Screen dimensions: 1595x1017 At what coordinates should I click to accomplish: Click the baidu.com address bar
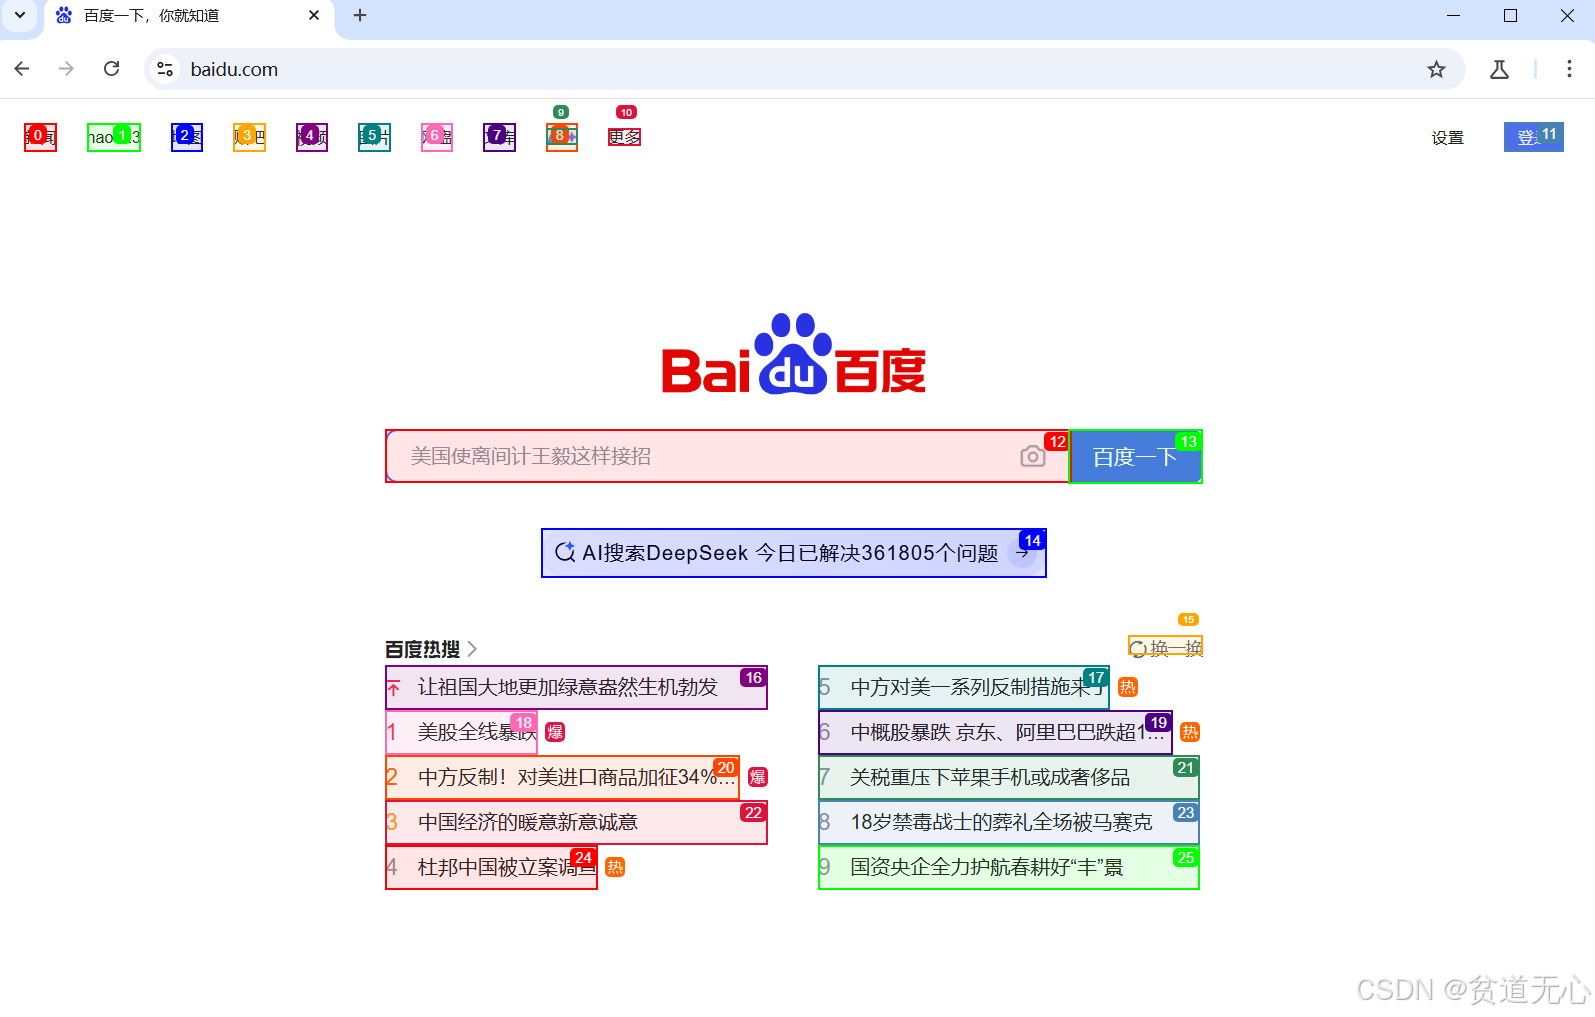click(x=805, y=69)
